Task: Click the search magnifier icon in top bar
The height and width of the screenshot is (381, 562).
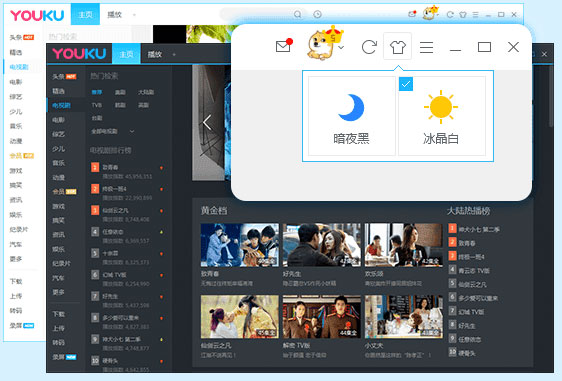Action: pos(297,14)
